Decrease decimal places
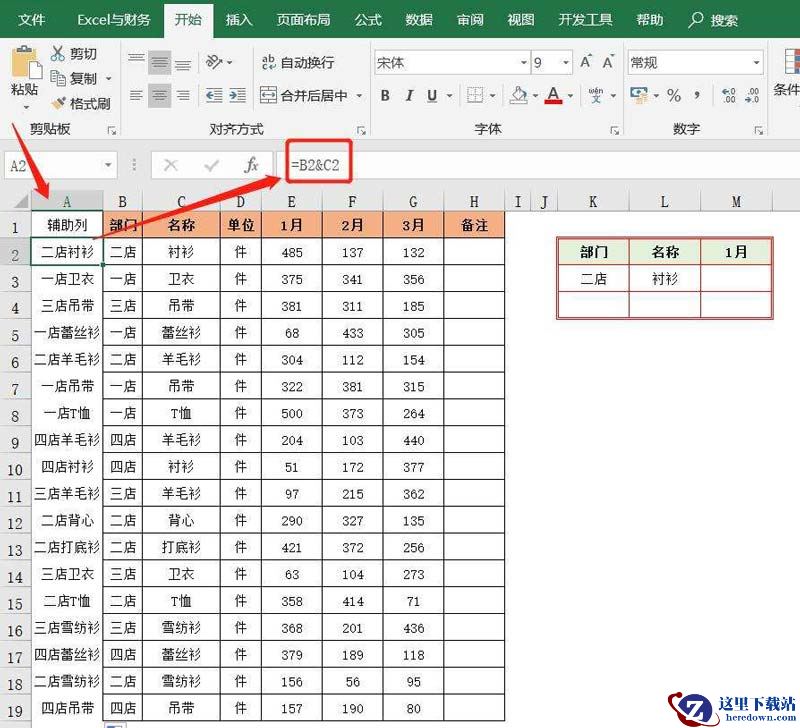The image size is (800, 728). [753, 95]
